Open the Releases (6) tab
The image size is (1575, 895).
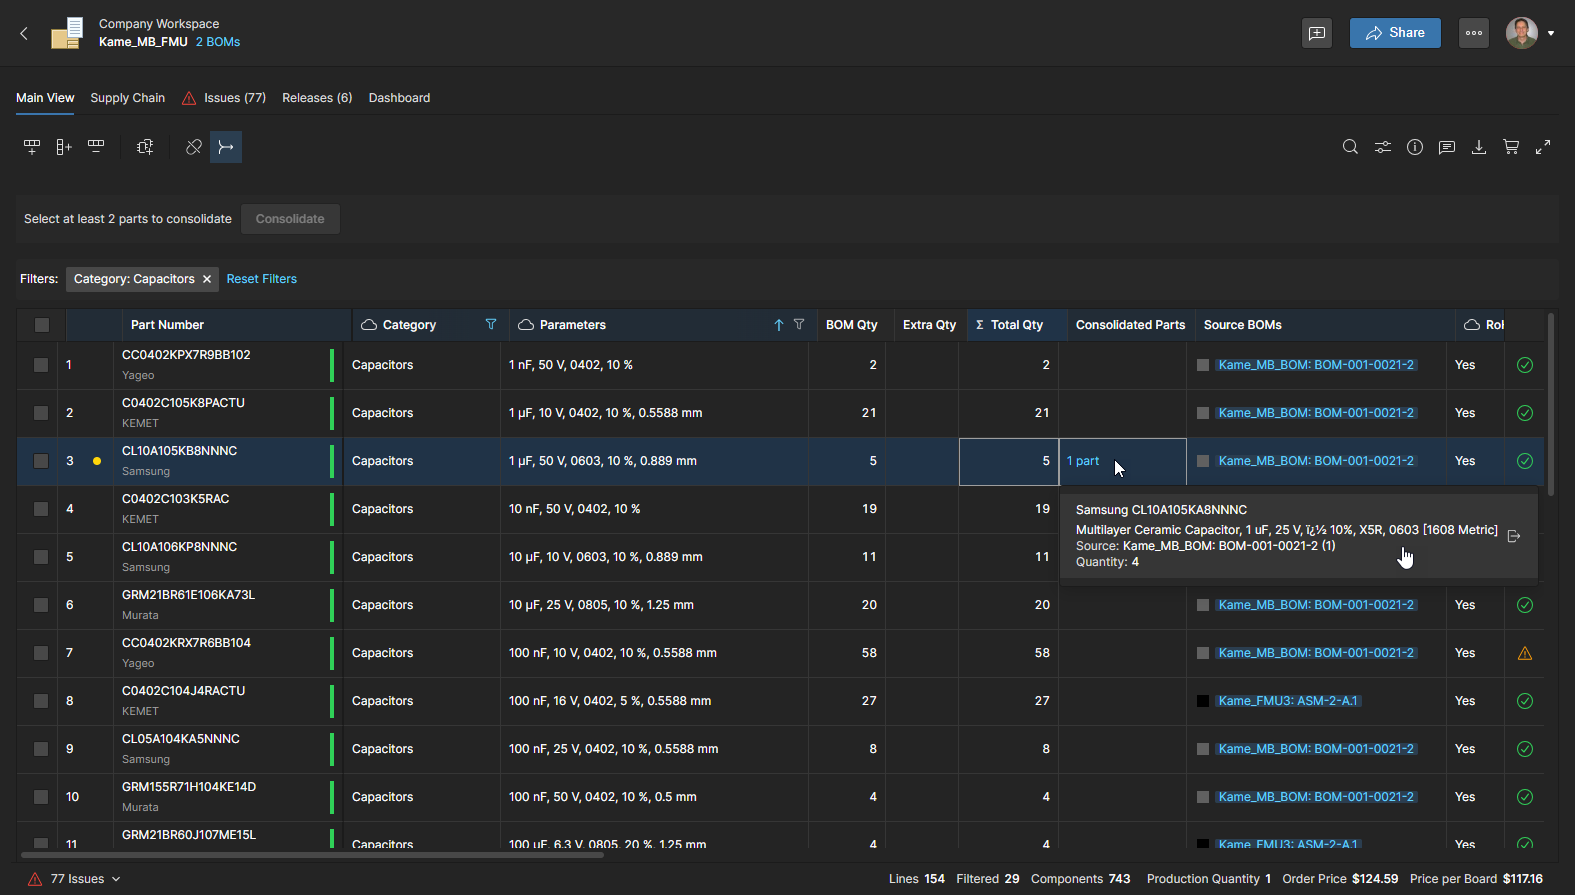pos(317,98)
